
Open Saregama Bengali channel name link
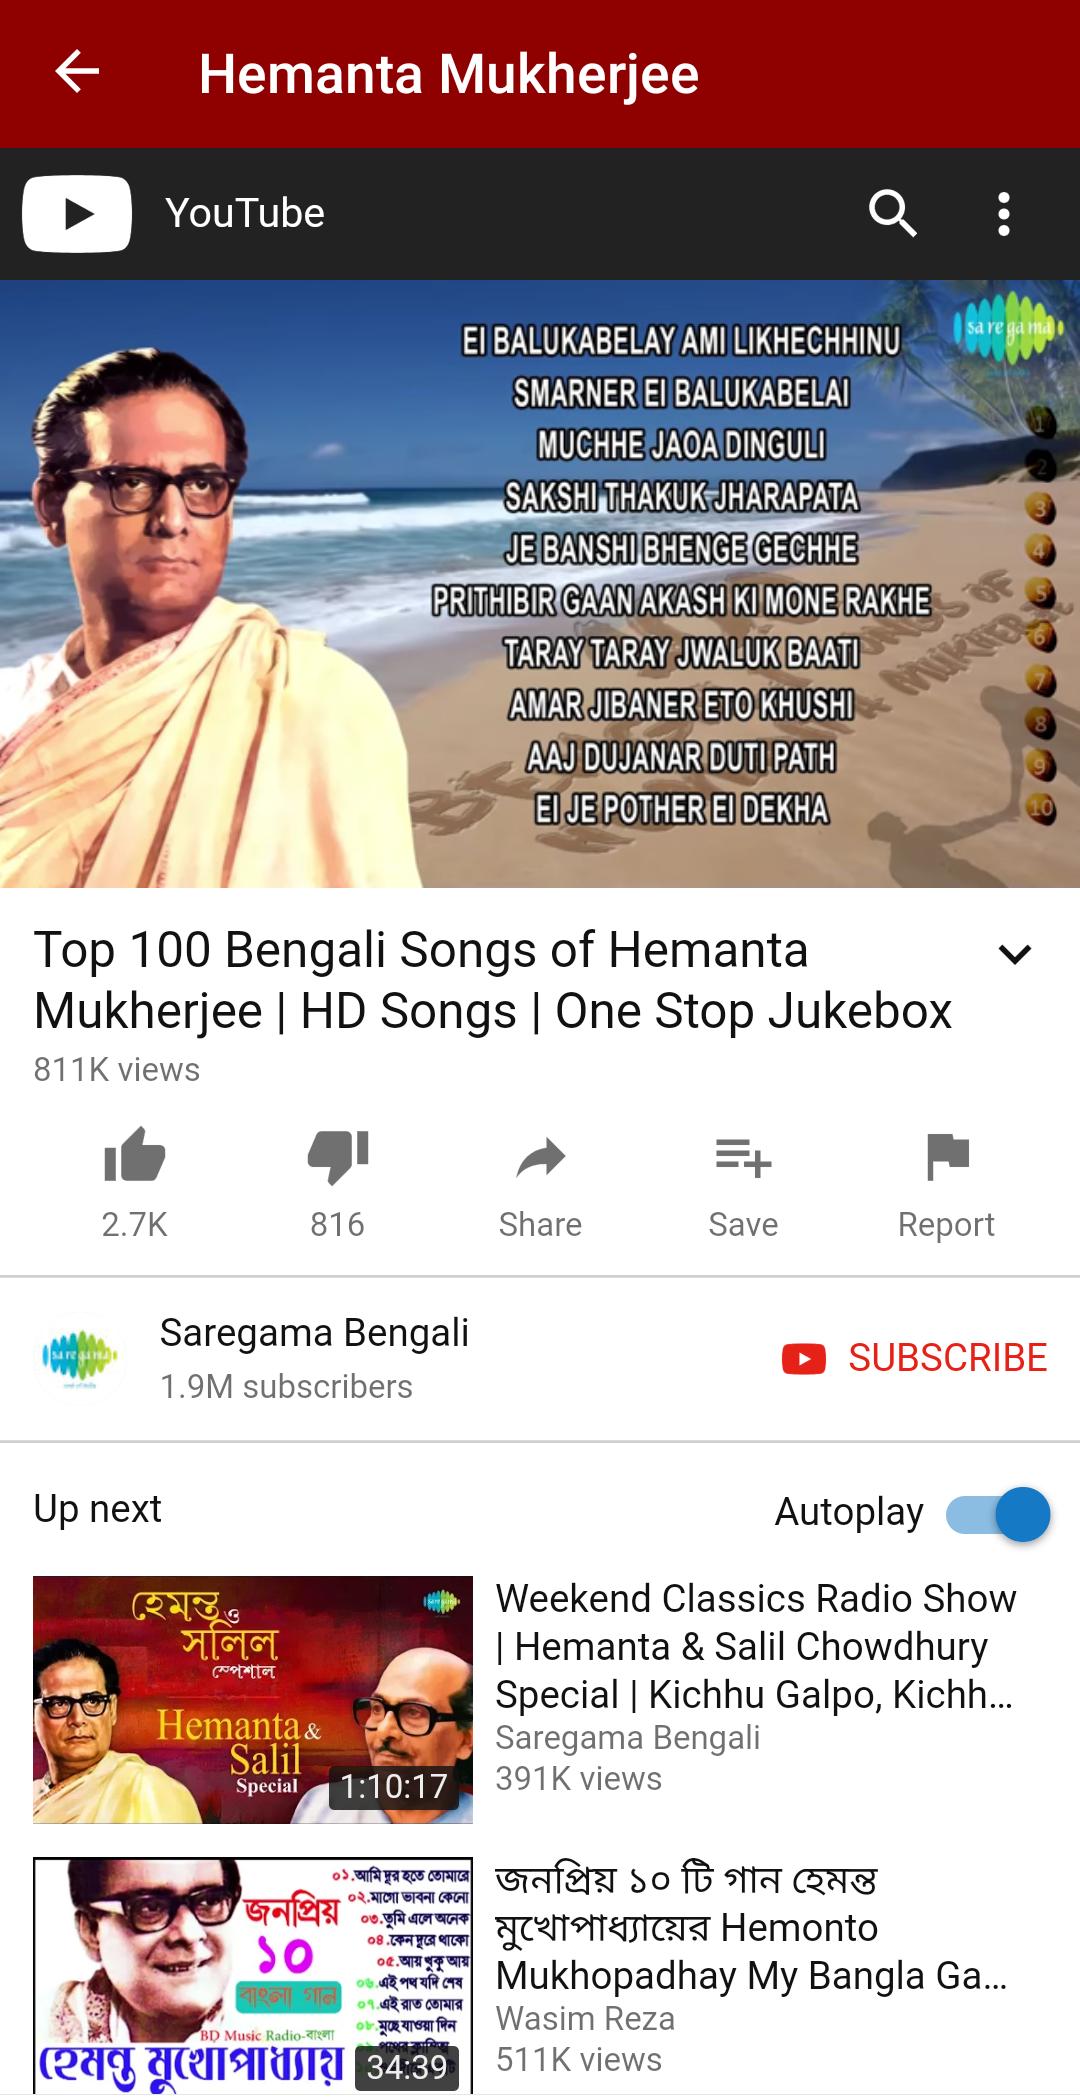point(314,1332)
